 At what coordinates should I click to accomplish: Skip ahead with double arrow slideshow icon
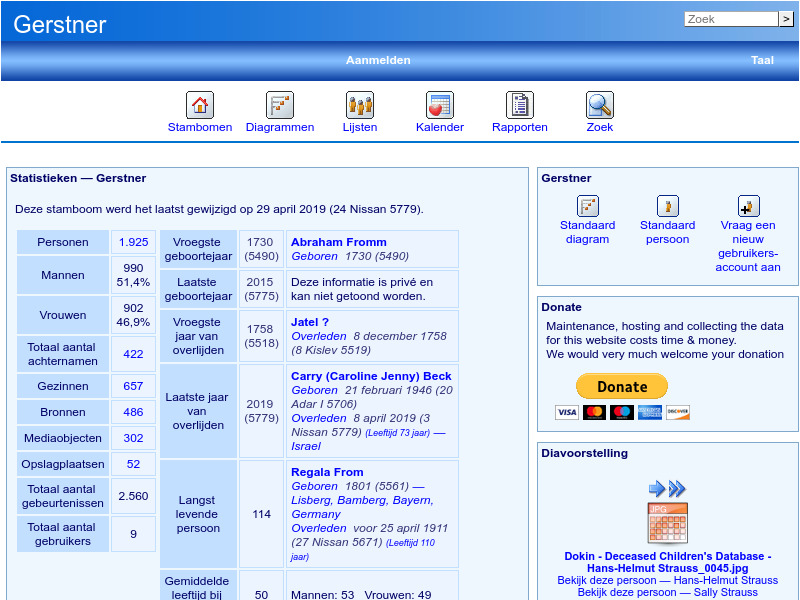pos(676,488)
